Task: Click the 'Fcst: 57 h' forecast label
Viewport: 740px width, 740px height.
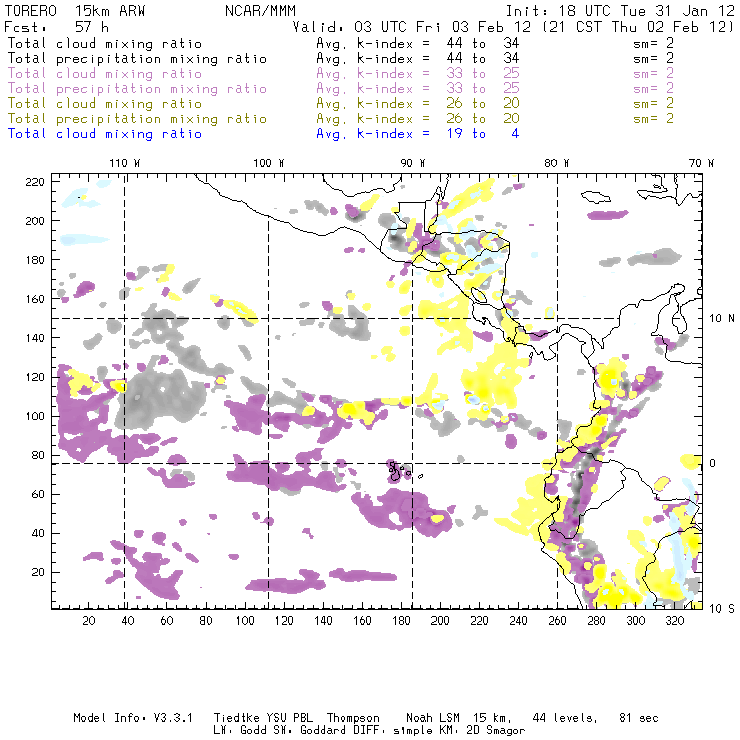Action: tap(56, 27)
